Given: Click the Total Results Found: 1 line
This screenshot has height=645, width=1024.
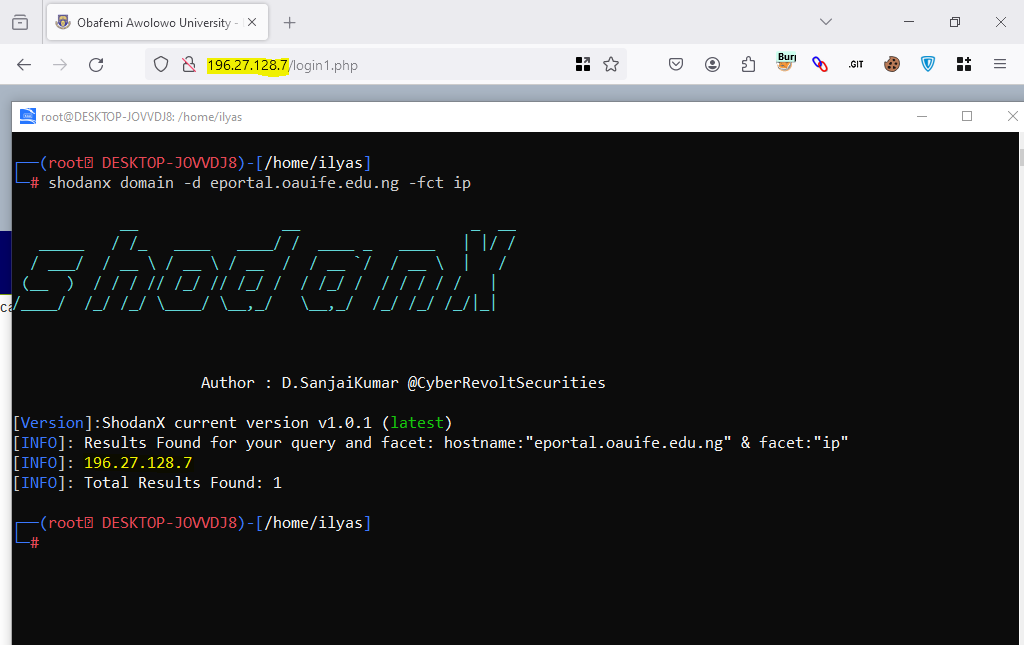Looking at the screenshot, I should pos(148,482).
